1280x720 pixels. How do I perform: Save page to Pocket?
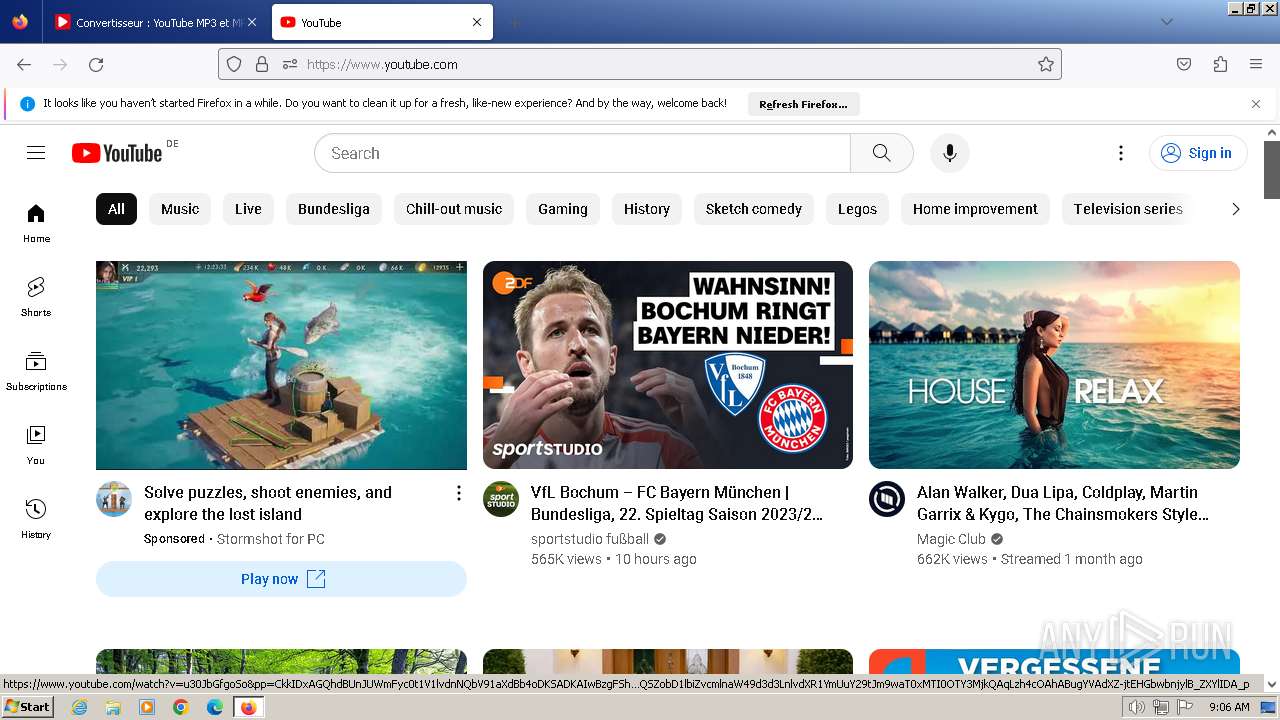(1184, 64)
